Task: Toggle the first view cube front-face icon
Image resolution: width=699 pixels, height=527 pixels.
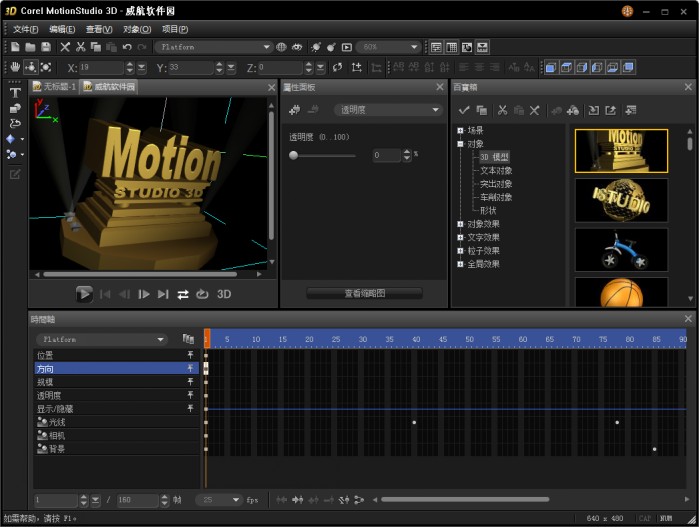Action: (x=551, y=67)
